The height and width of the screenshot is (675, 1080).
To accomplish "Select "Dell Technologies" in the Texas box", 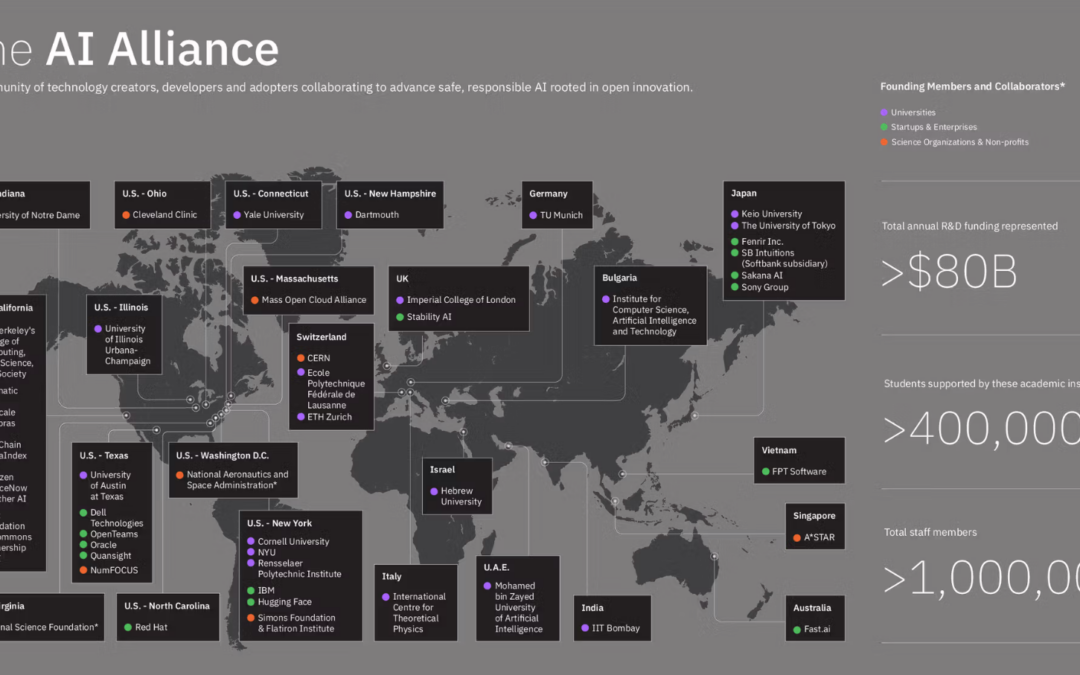I will pyautogui.click(x=116, y=518).
